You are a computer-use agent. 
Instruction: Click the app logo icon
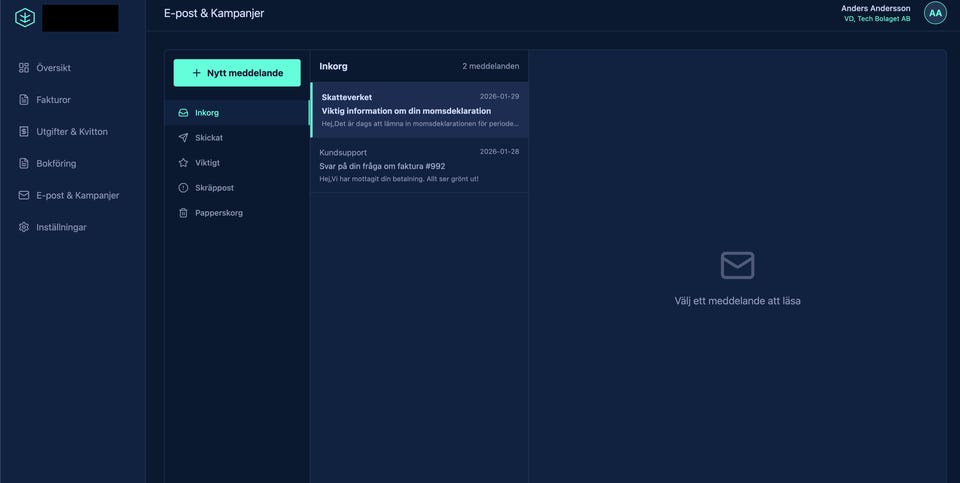tap(24, 18)
